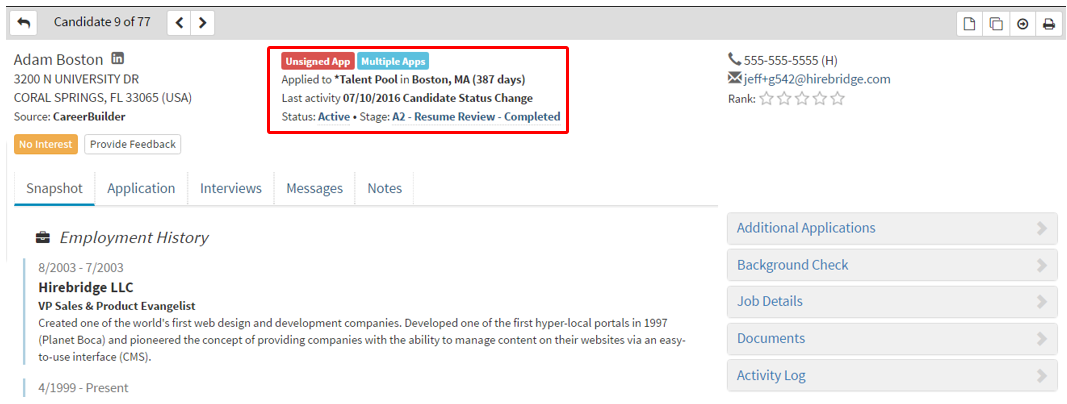Print the candidate profile
Screen dimensions: 1067x404
(1048, 24)
